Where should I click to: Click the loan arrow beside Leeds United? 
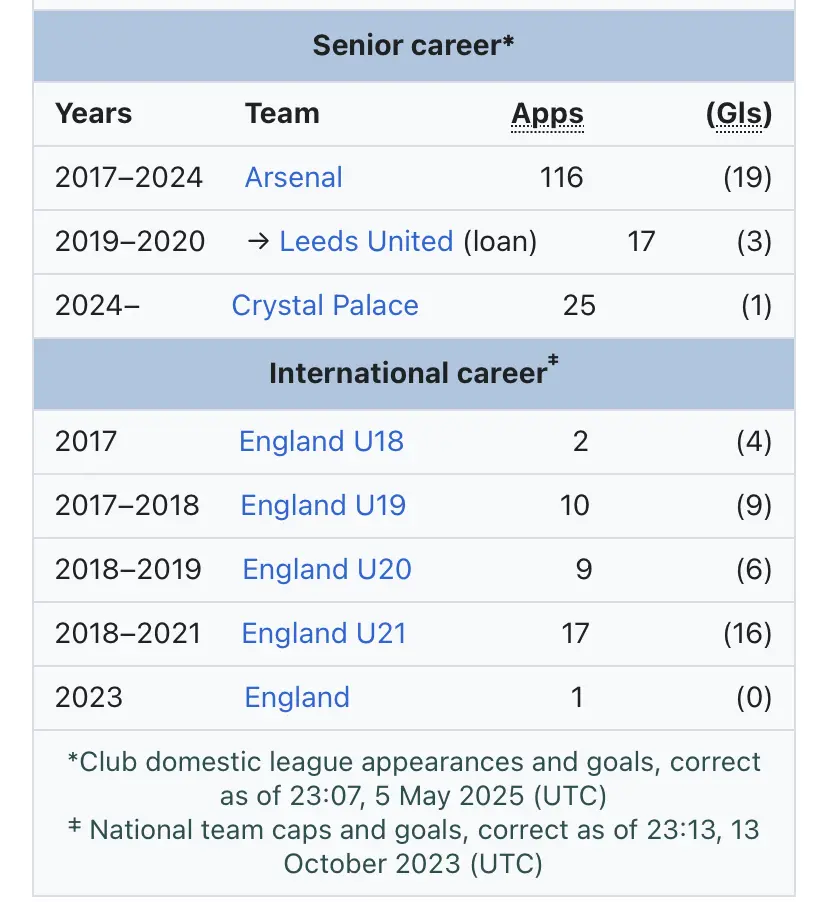point(258,241)
